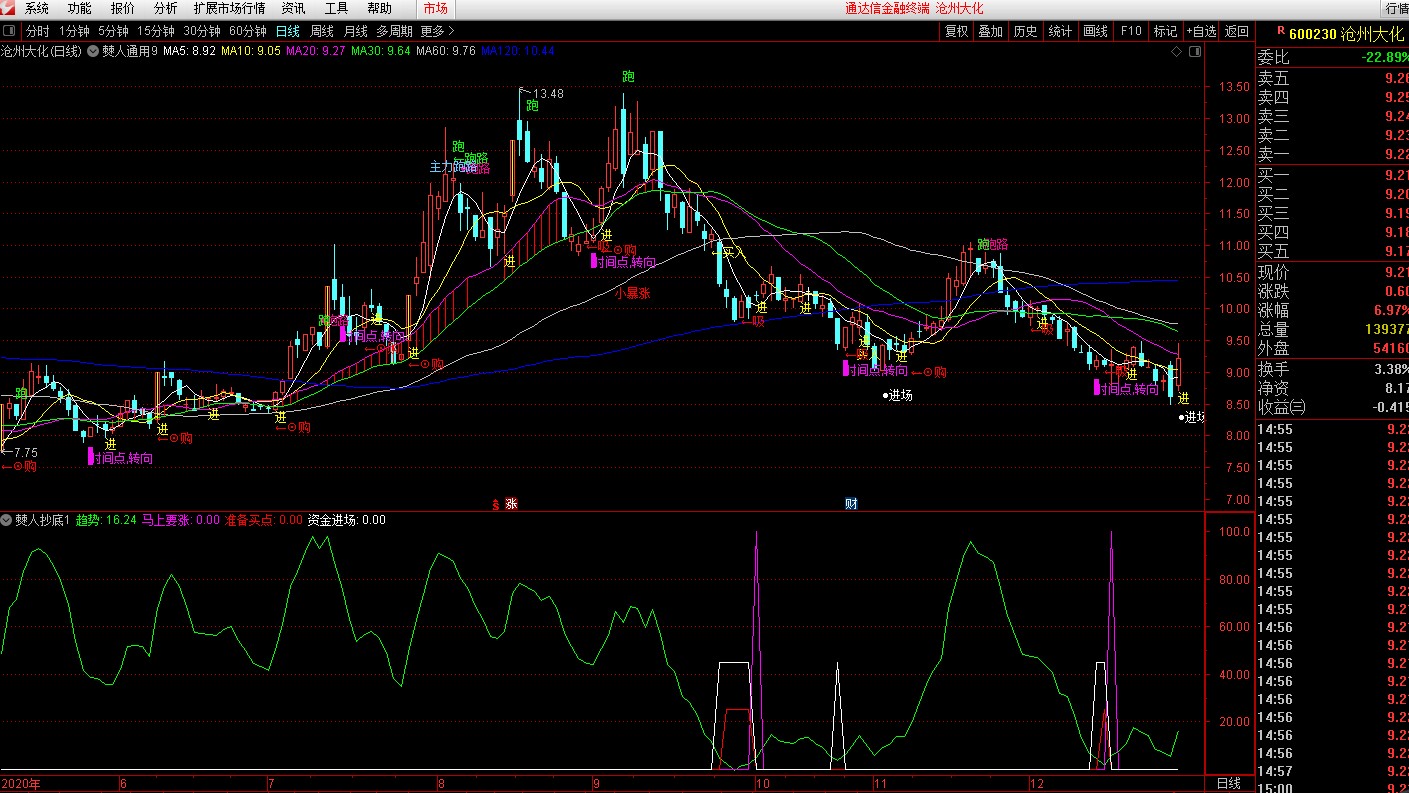Switch chart period to 周线

[x=322, y=31]
